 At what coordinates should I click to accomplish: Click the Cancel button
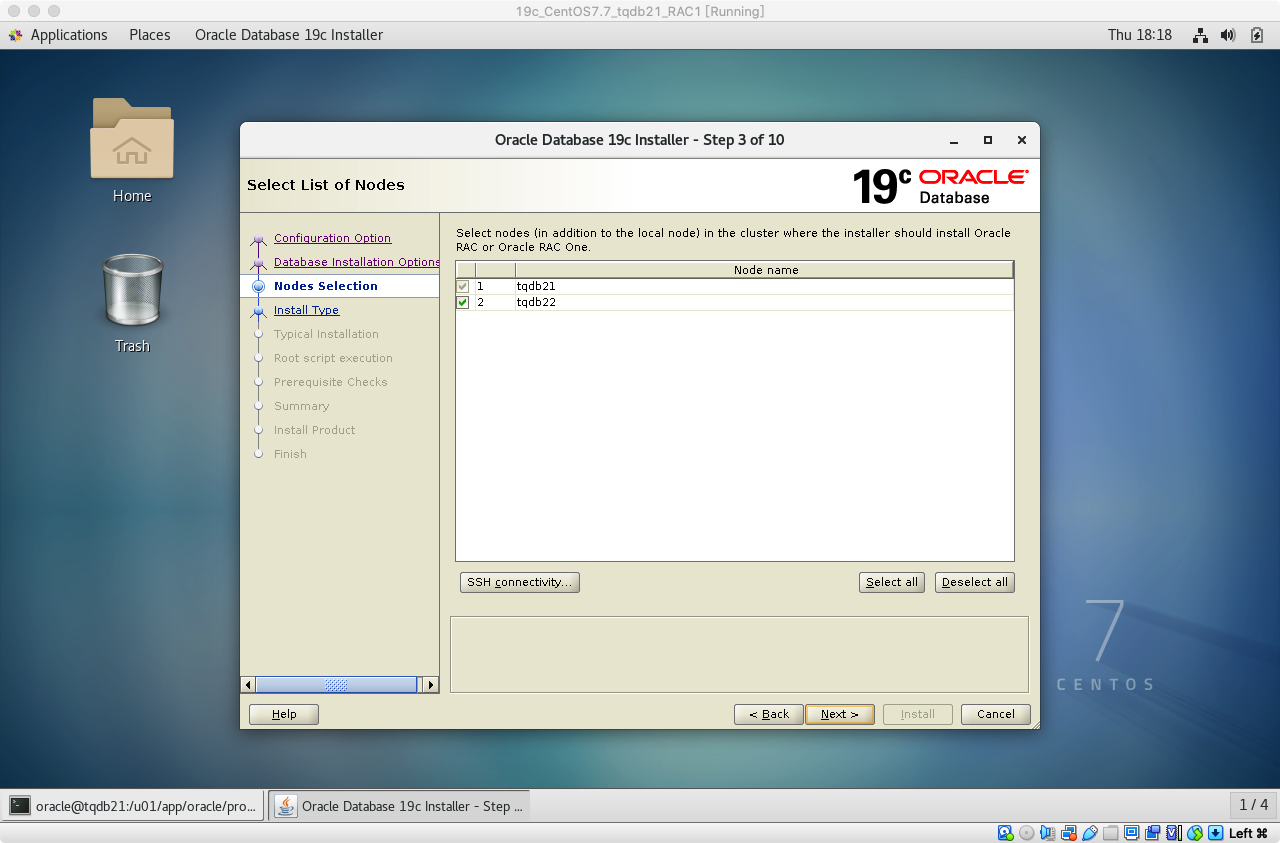pyautogui.click(x=996, y=714)
